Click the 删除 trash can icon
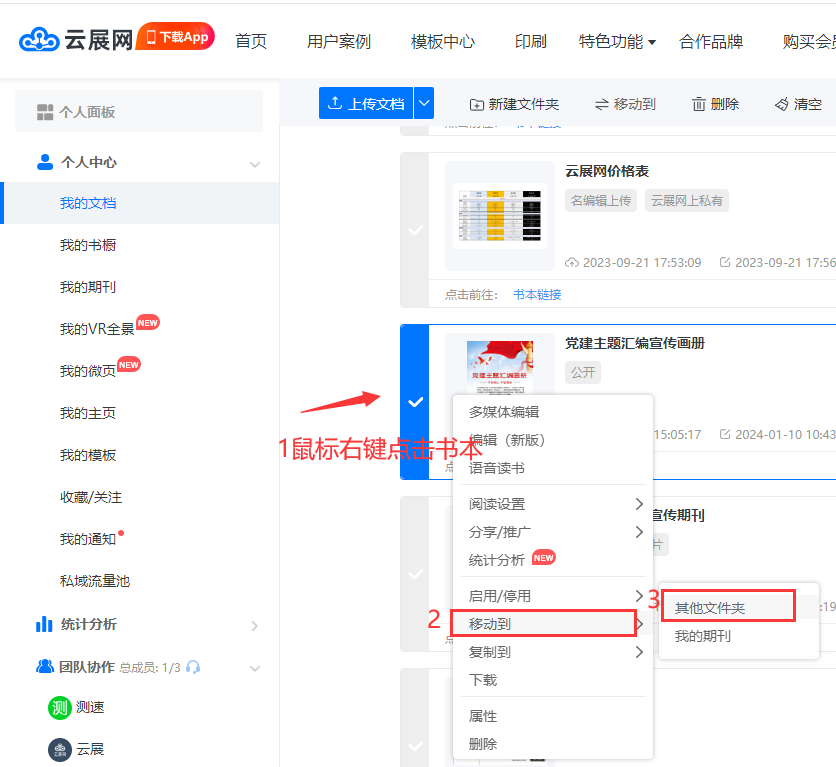Screen dimensions: 836x767 click(x=699, y=104)
